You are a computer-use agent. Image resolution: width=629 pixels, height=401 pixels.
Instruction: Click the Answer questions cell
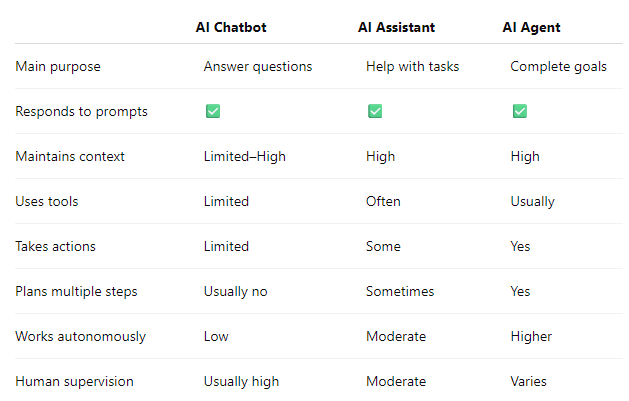(x=258, y=67)
